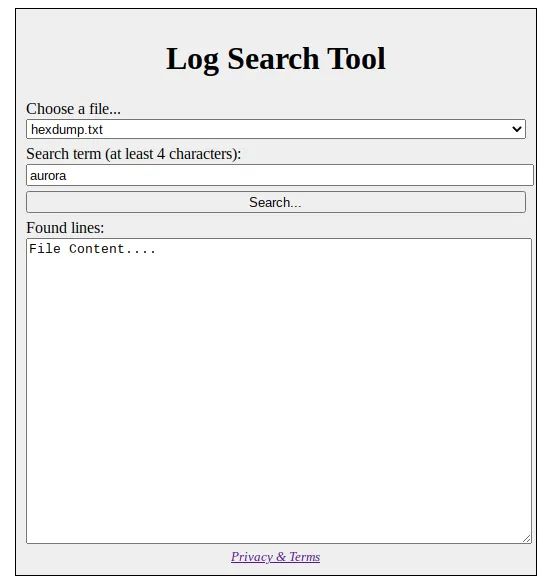This screenshot has height=583, width=549.
Task: Click the word 'Privacy' in footer link
Action: click(x=252, y=557)
